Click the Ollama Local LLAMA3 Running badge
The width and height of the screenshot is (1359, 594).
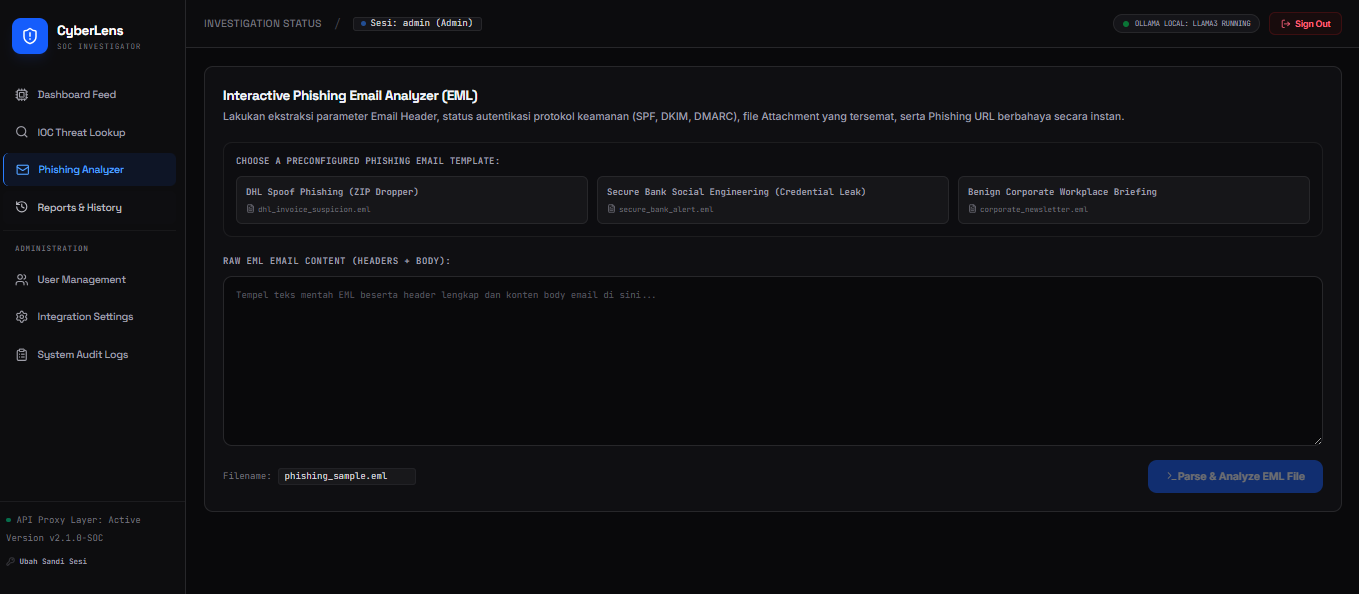click(x=1186, y=24)
